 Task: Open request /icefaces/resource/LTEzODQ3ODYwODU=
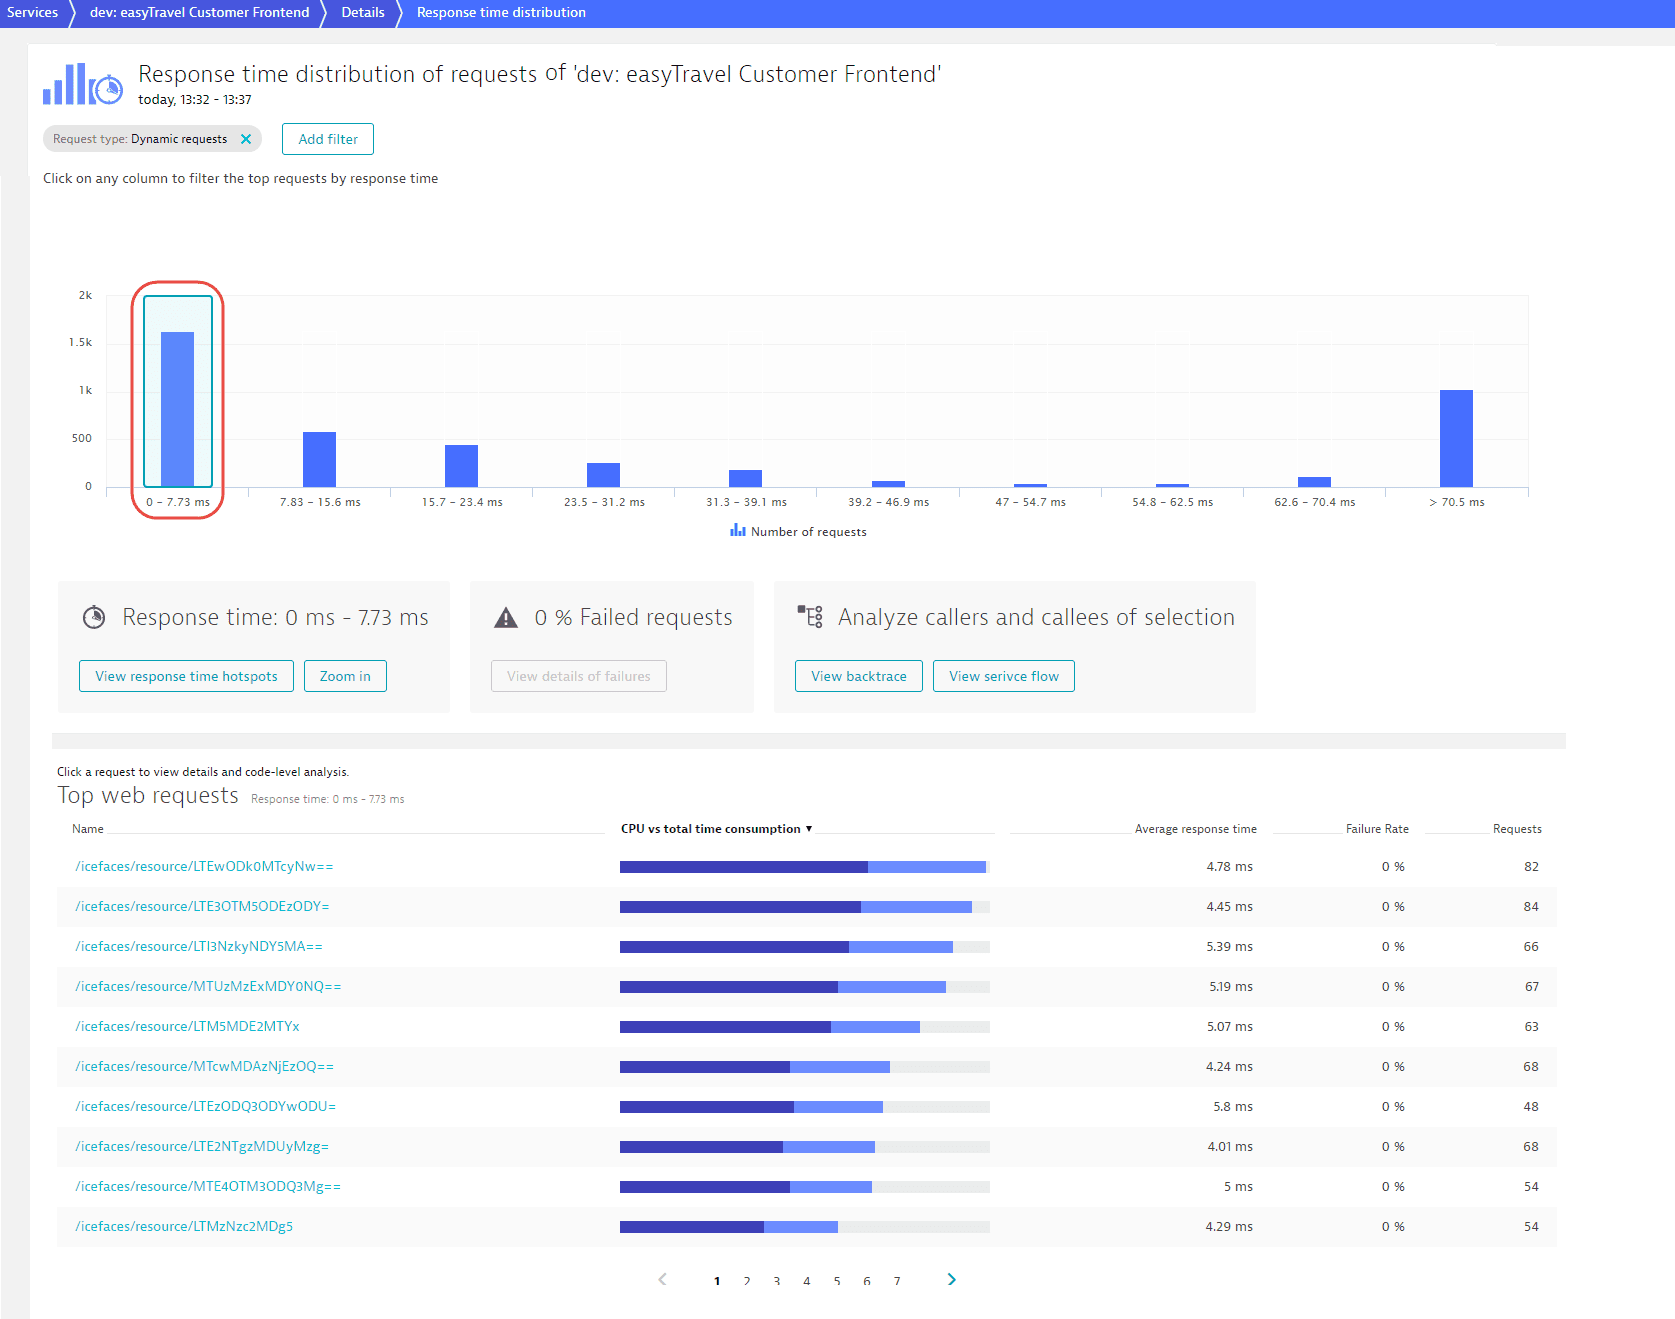tap(205, 1107)
